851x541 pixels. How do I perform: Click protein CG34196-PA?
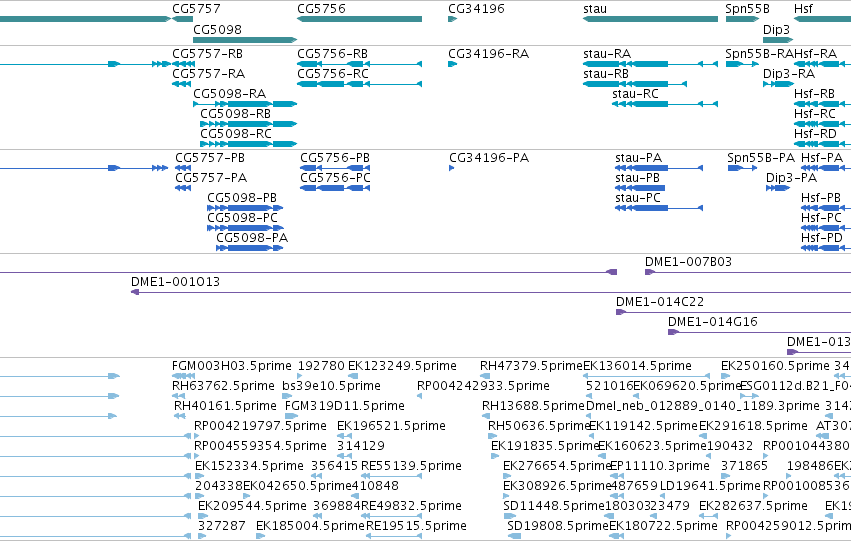(x=489, y=158)
